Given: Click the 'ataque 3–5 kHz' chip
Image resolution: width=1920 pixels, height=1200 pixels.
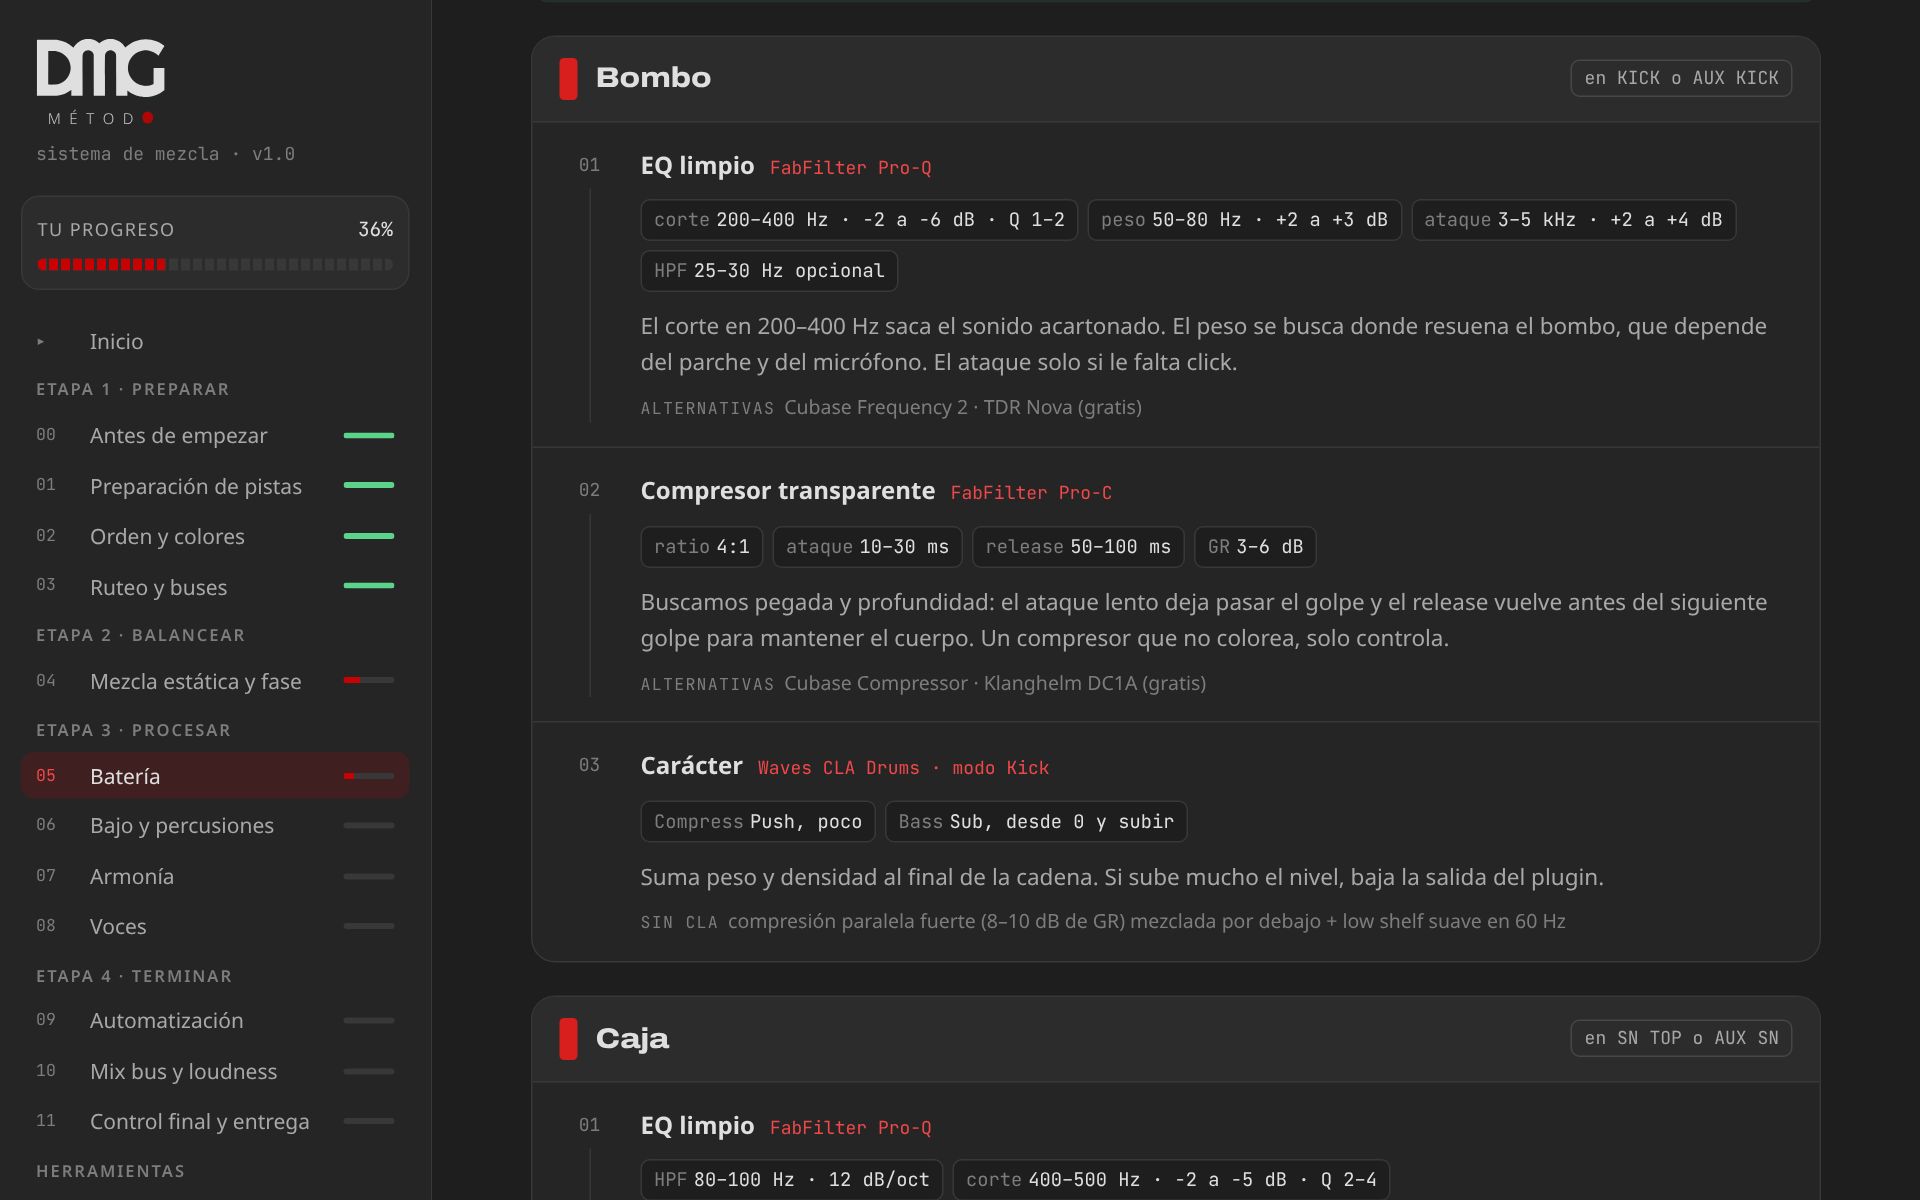Looking at the screenshot, I should (1573, 220).
